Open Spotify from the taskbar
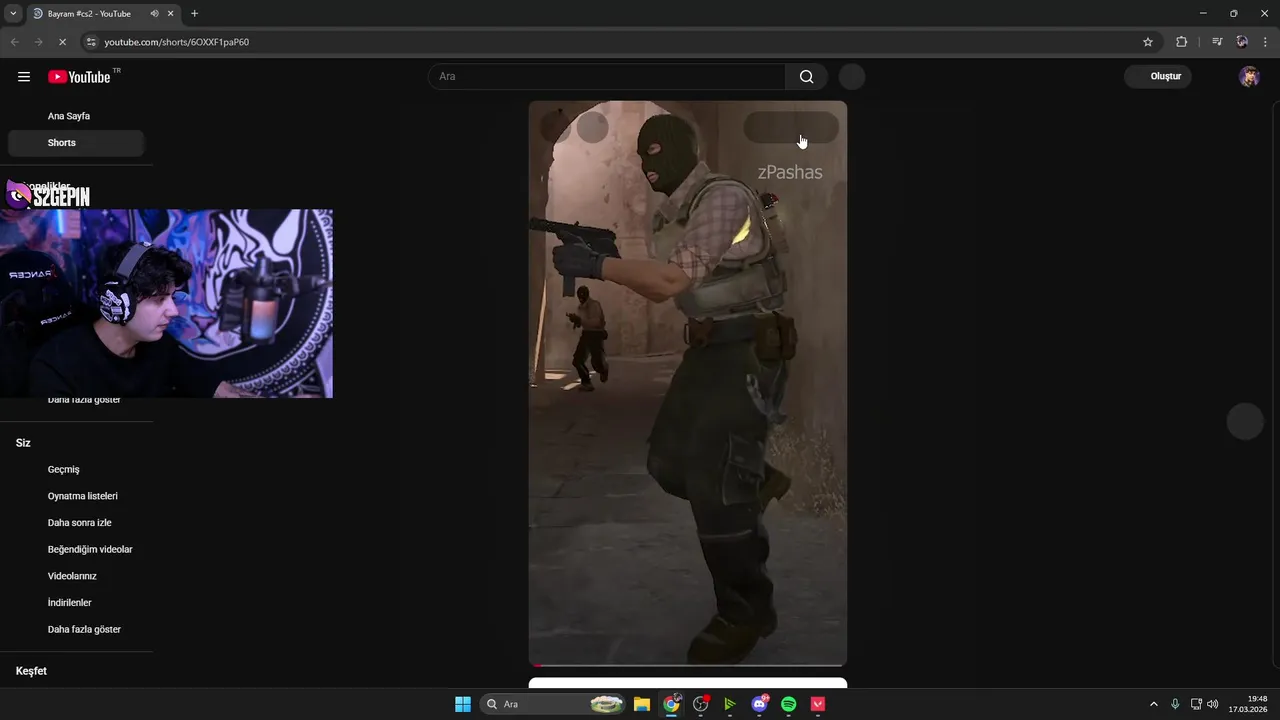Viewport: 1280px width, 720px height. click(789, 704)
